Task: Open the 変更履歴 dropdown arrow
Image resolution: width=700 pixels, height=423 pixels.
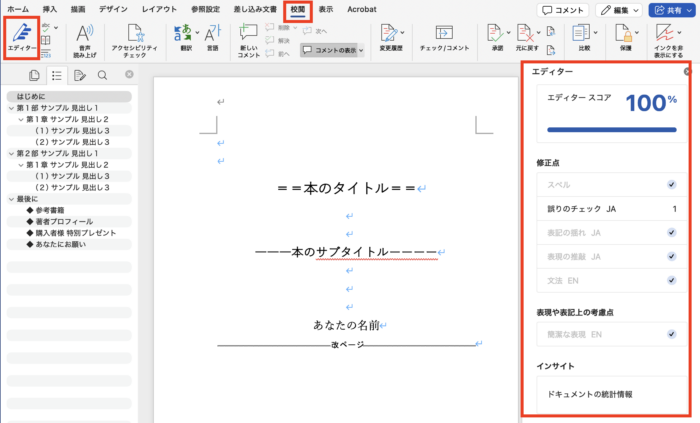Action: click(x=402, y=32)
